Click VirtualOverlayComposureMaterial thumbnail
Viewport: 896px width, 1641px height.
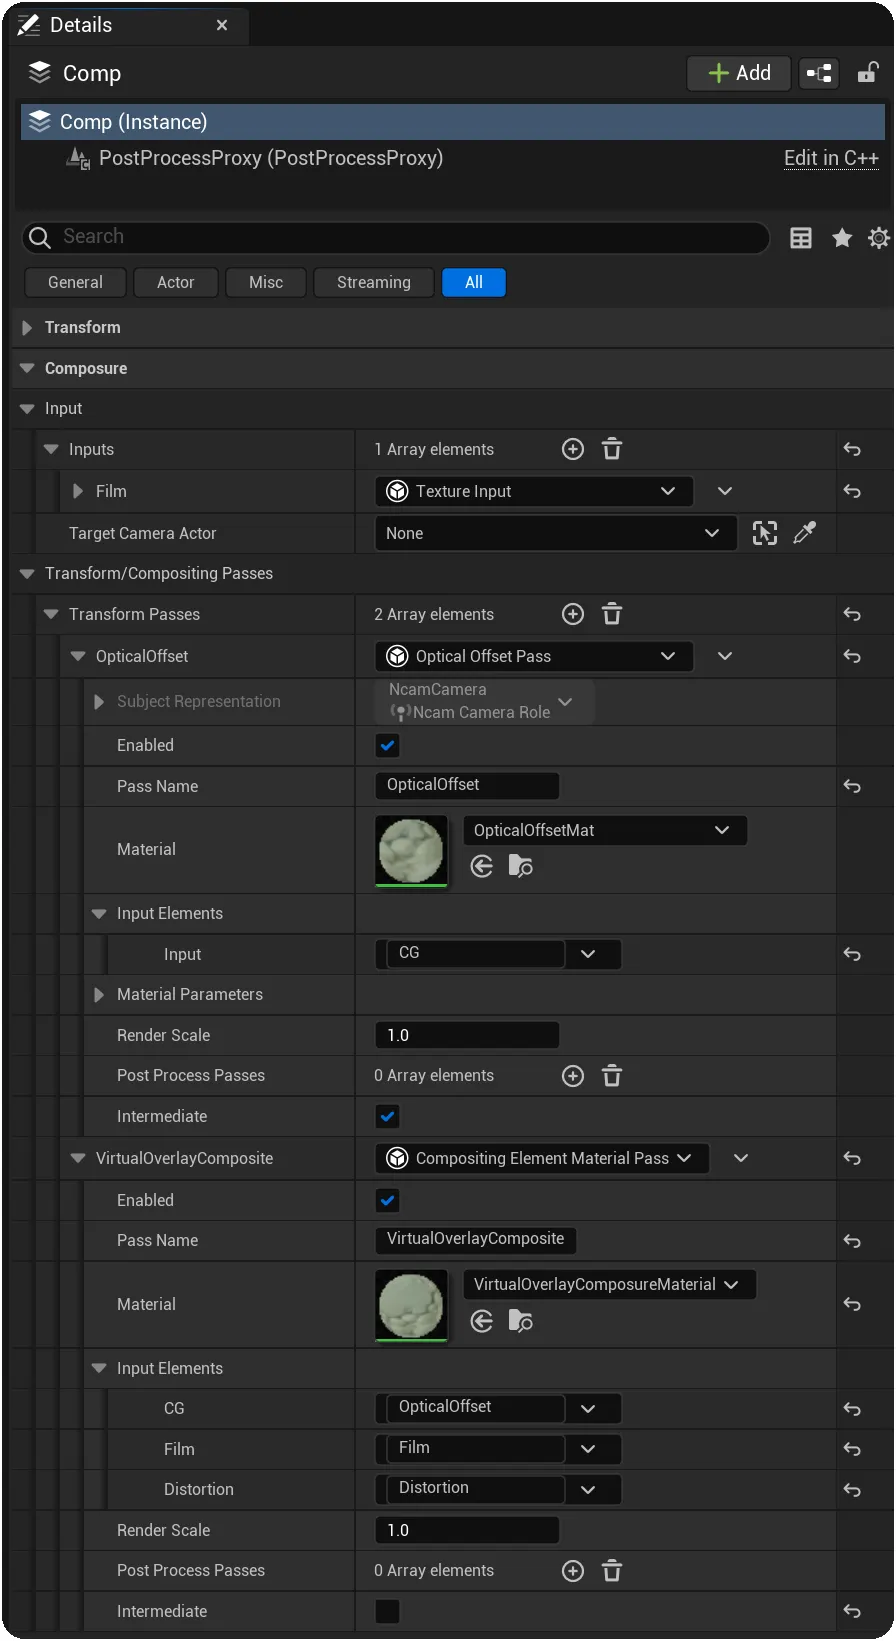(x=411, y=1305)
